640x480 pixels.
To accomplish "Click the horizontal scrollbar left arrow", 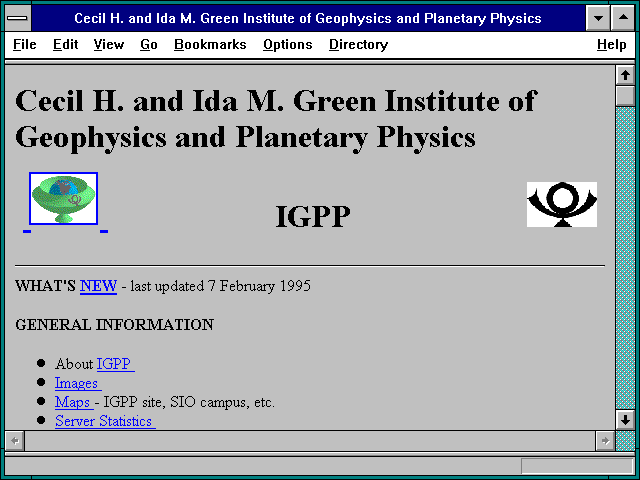I will (15, 441).
